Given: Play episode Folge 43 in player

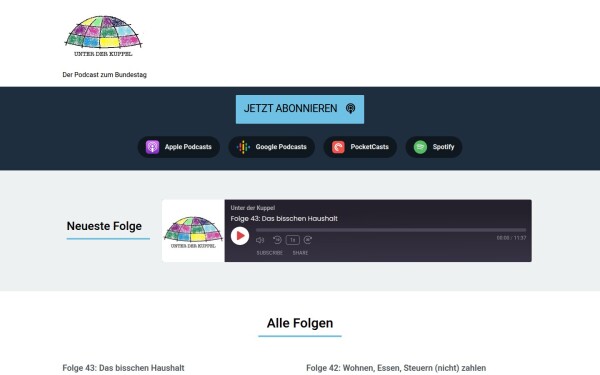Looking at the screenshot, I should point(240,236).
